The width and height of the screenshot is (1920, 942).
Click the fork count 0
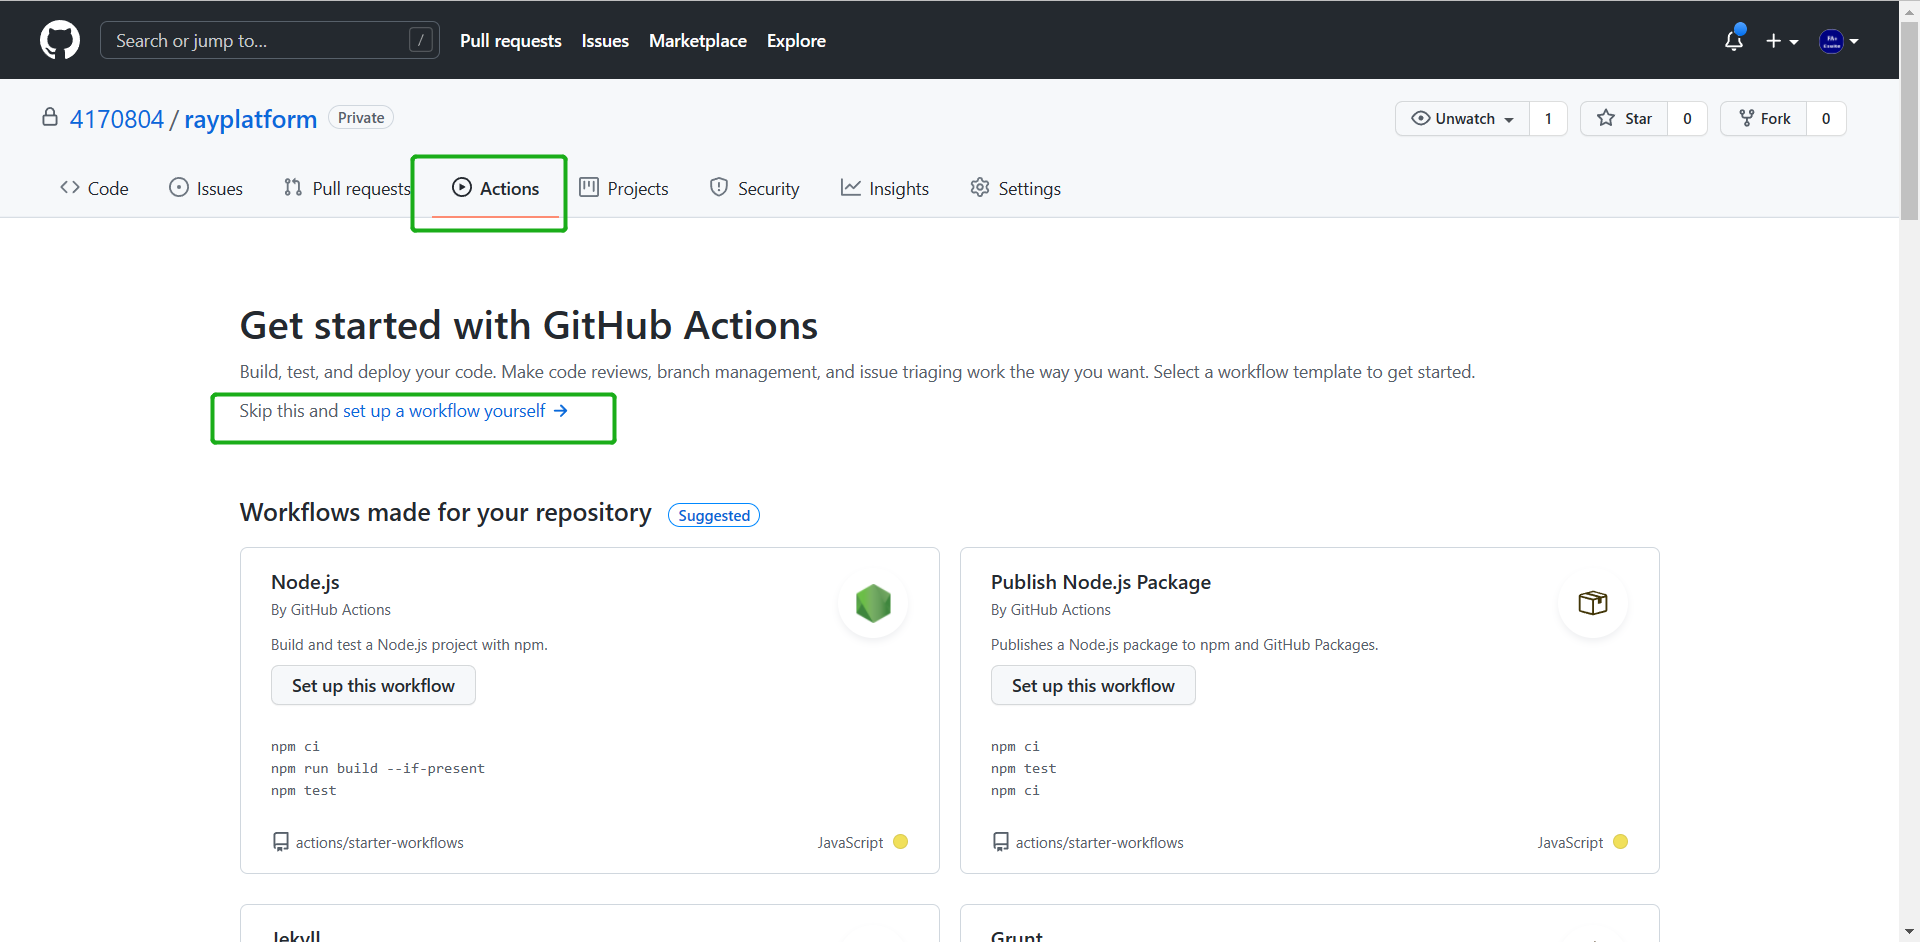click(x=1826, y=118)
